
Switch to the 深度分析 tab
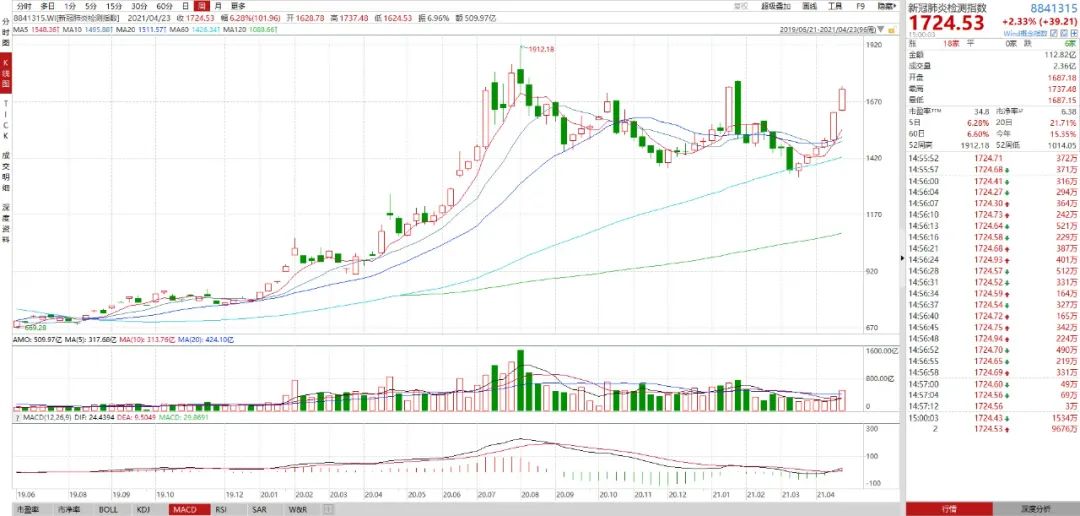1035,509
